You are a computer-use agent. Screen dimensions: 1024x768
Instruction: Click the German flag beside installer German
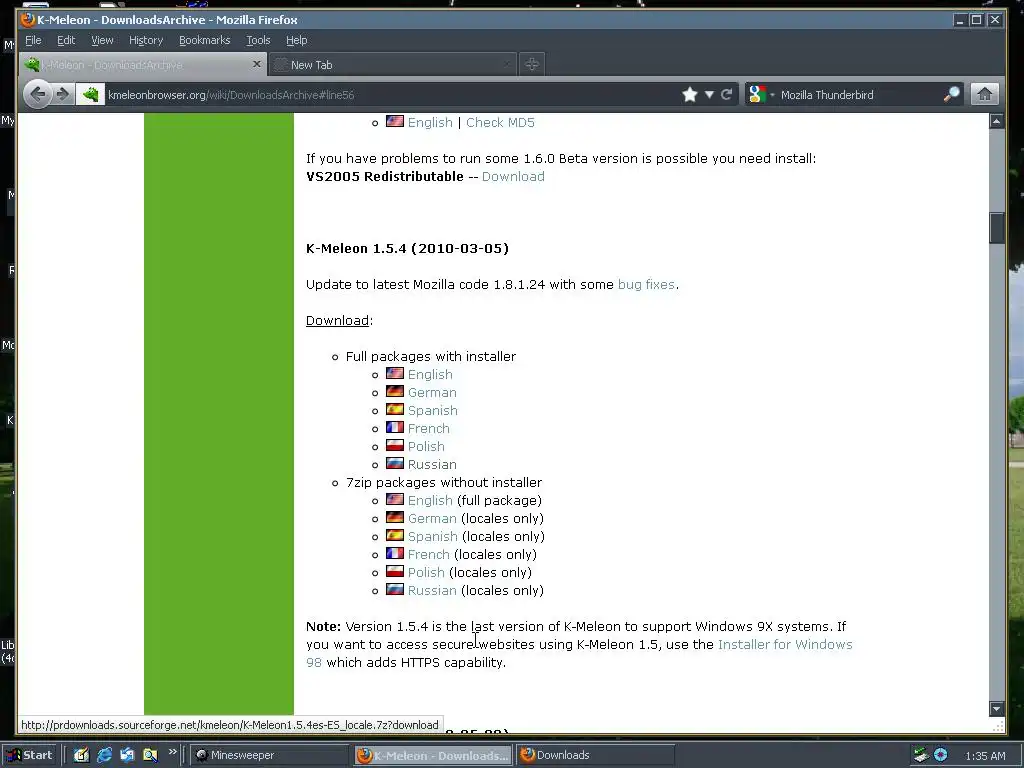(x=395, y=391)
